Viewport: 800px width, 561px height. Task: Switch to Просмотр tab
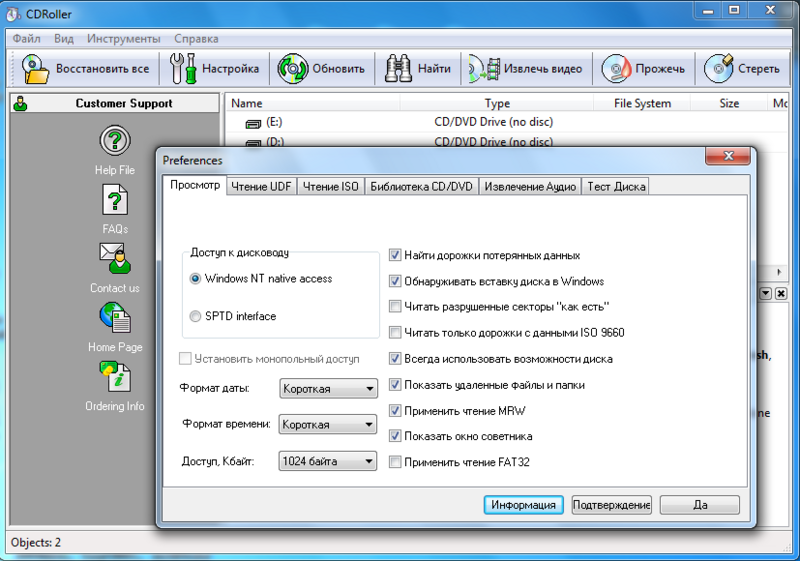195,185
